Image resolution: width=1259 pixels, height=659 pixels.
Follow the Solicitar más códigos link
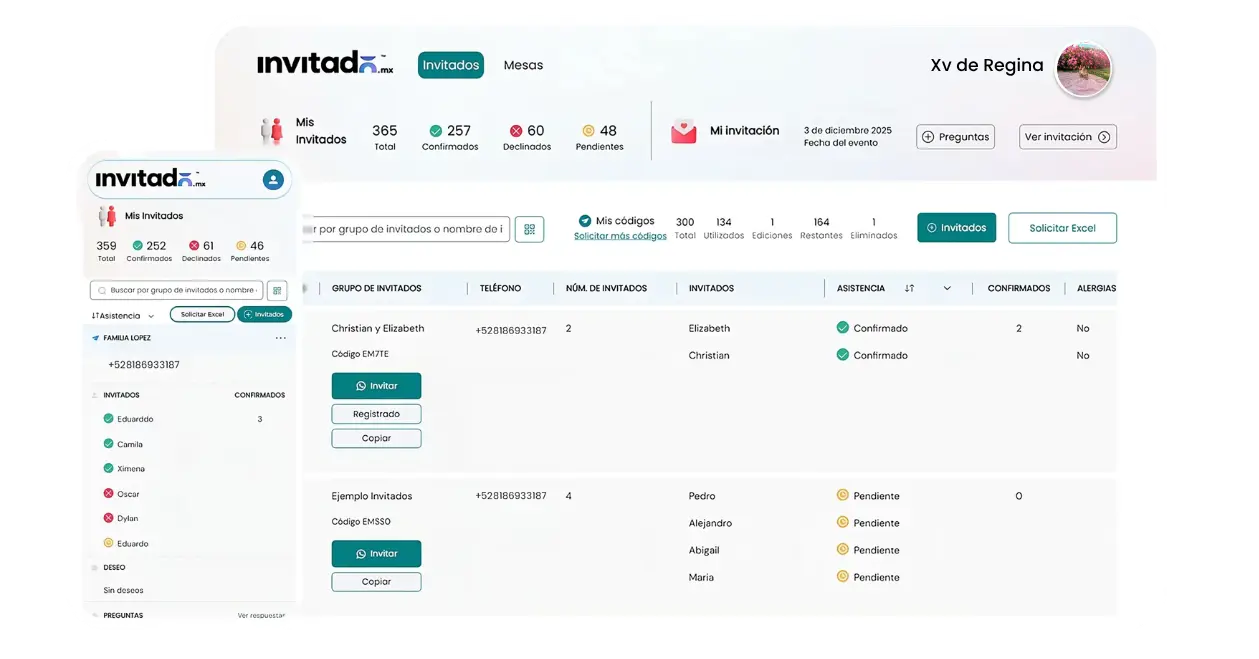620,236
